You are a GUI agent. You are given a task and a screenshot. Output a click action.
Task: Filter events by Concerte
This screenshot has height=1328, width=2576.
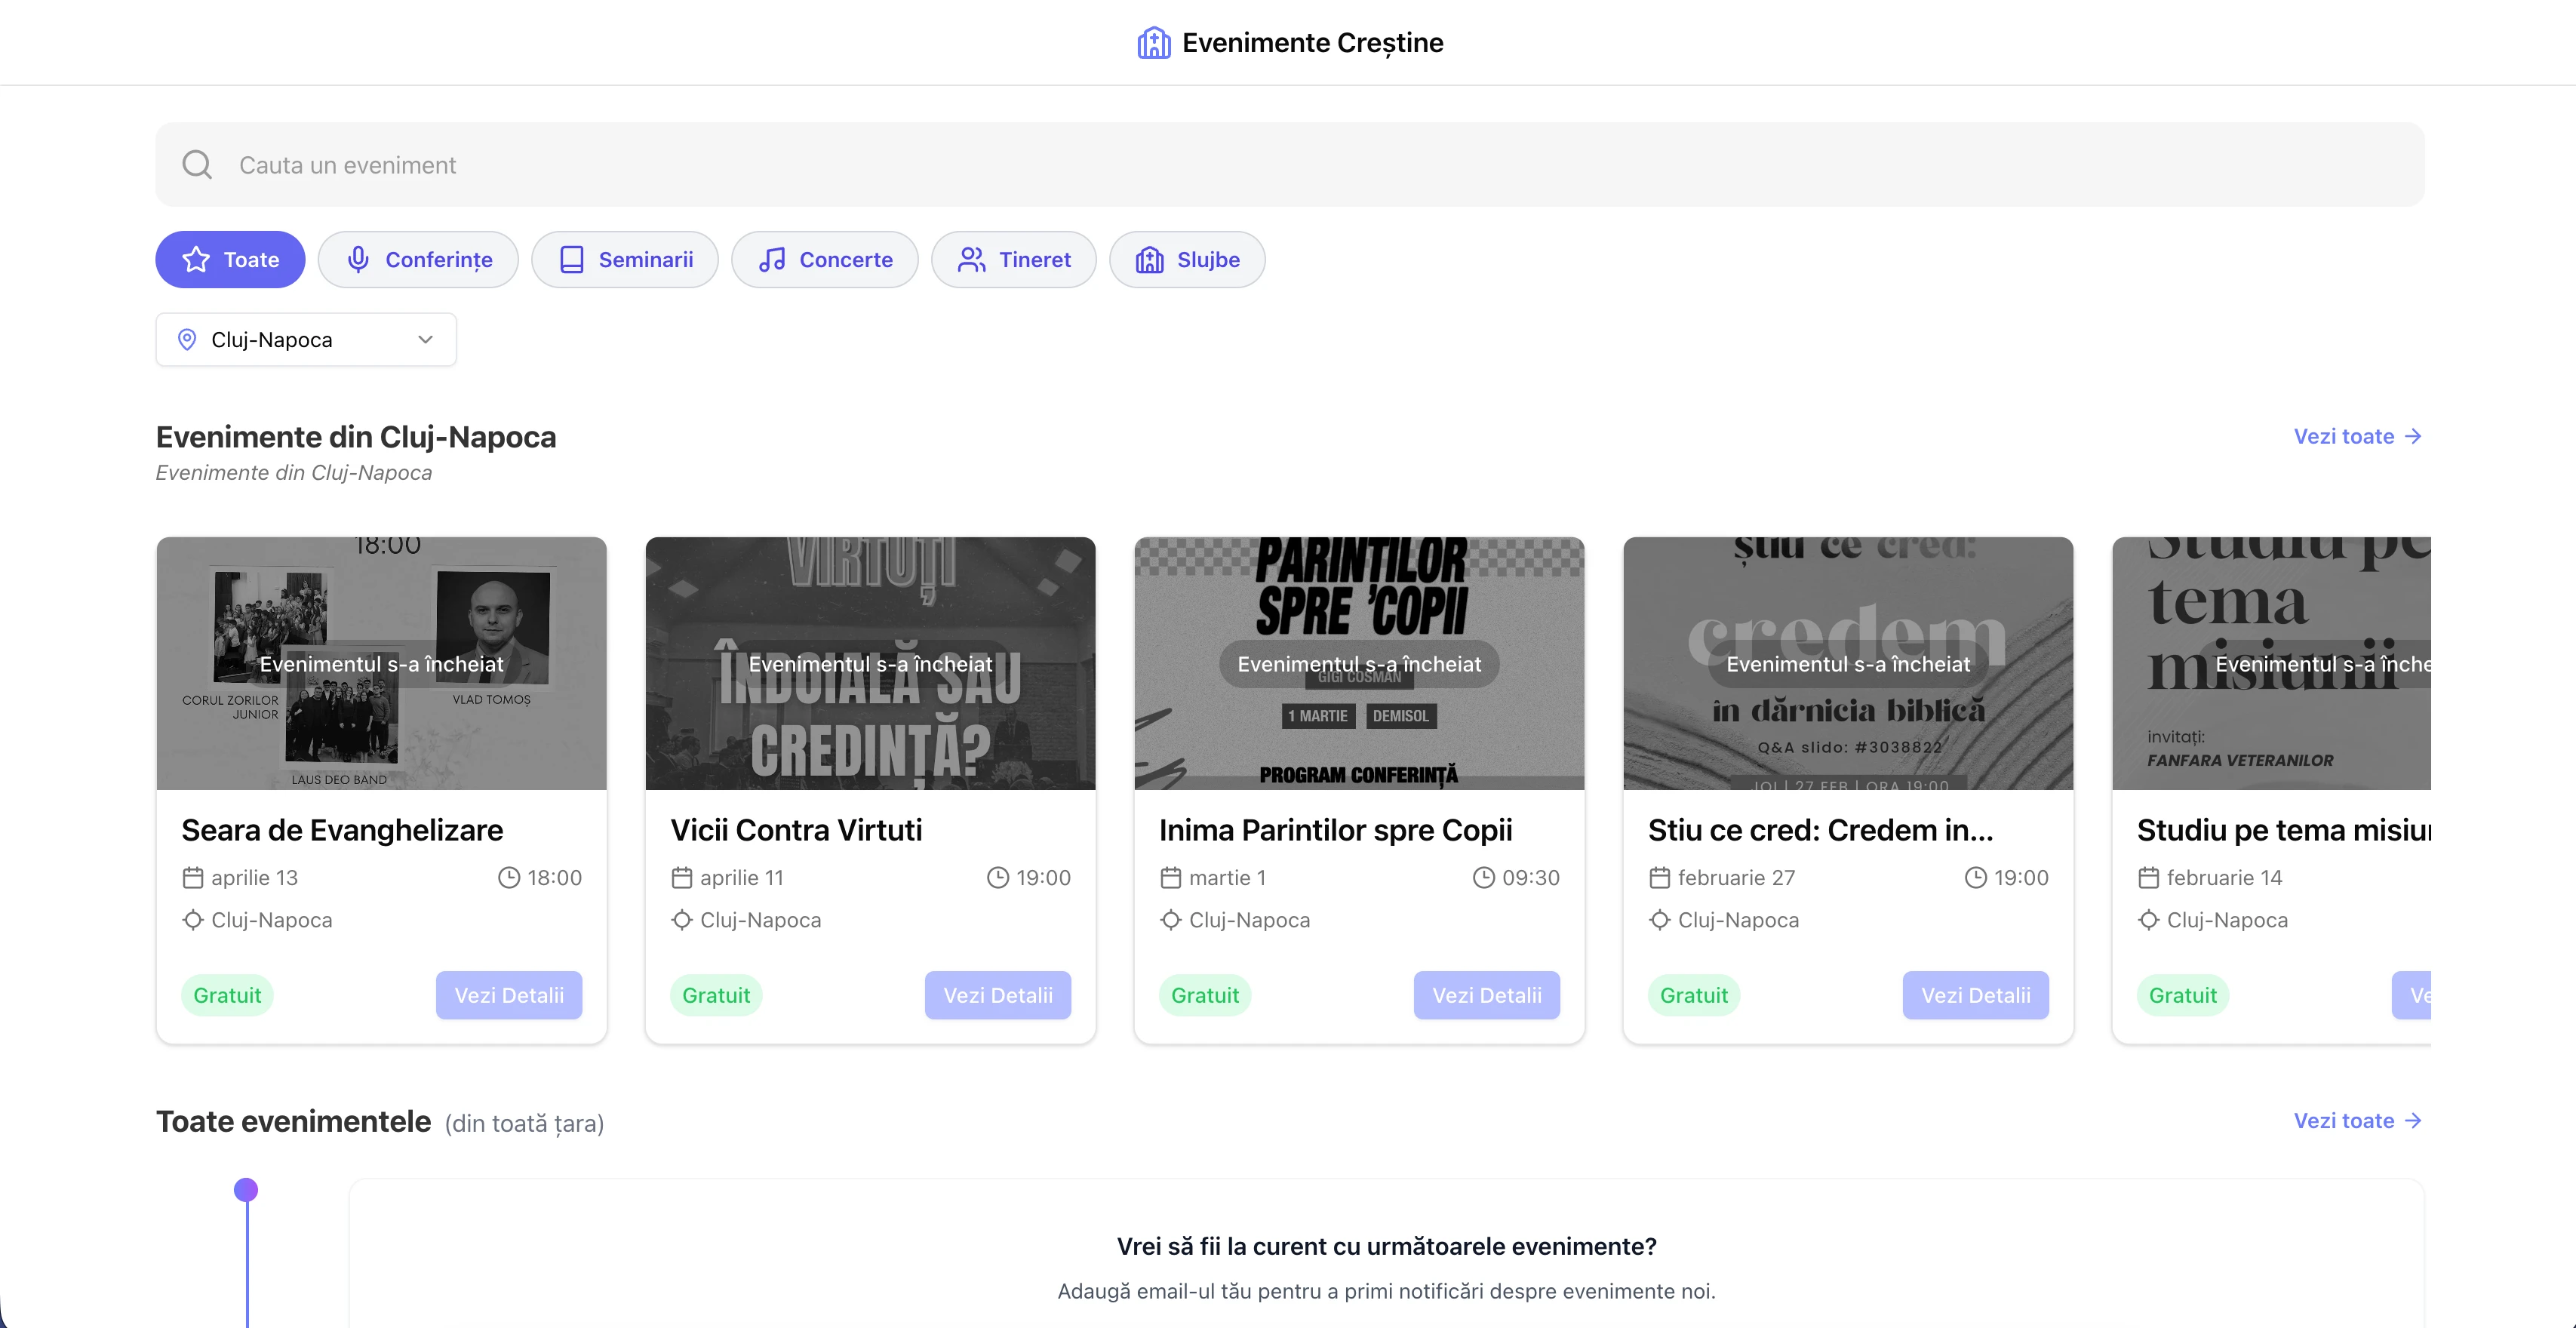(825, 260)
